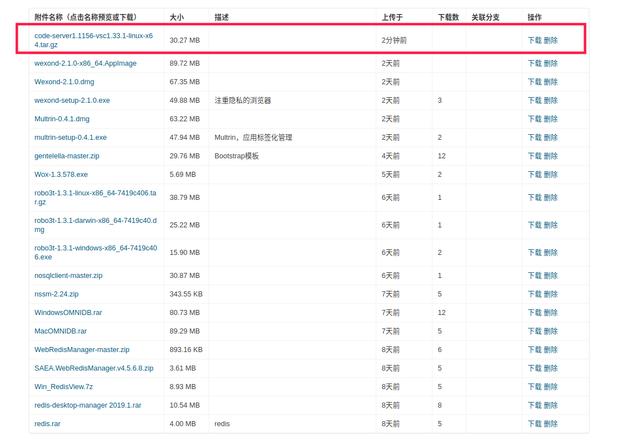Open robo3t-1.3.1-darwin-x86_64 dmg link

coord(96,225)
